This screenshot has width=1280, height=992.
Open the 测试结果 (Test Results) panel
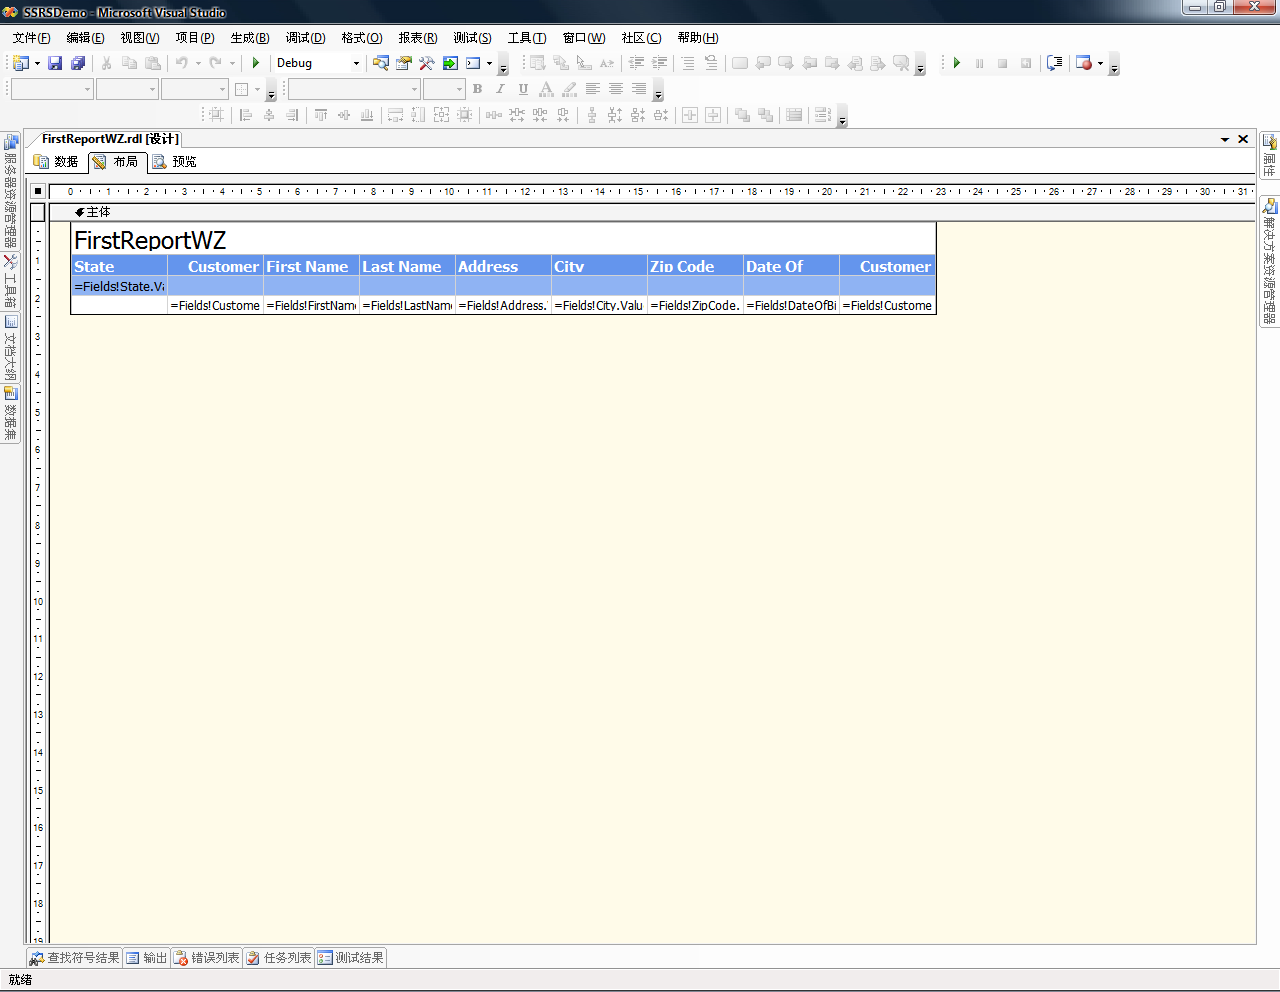(x=351, y=958)
